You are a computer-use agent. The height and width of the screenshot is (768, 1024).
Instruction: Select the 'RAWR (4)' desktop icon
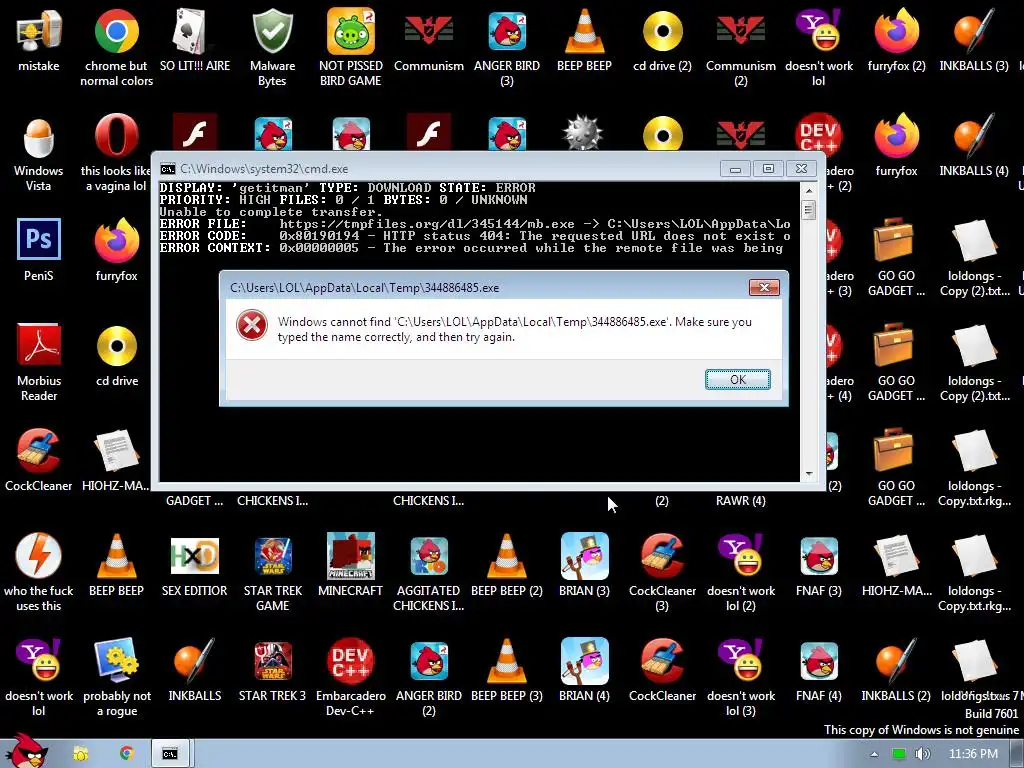741,500
